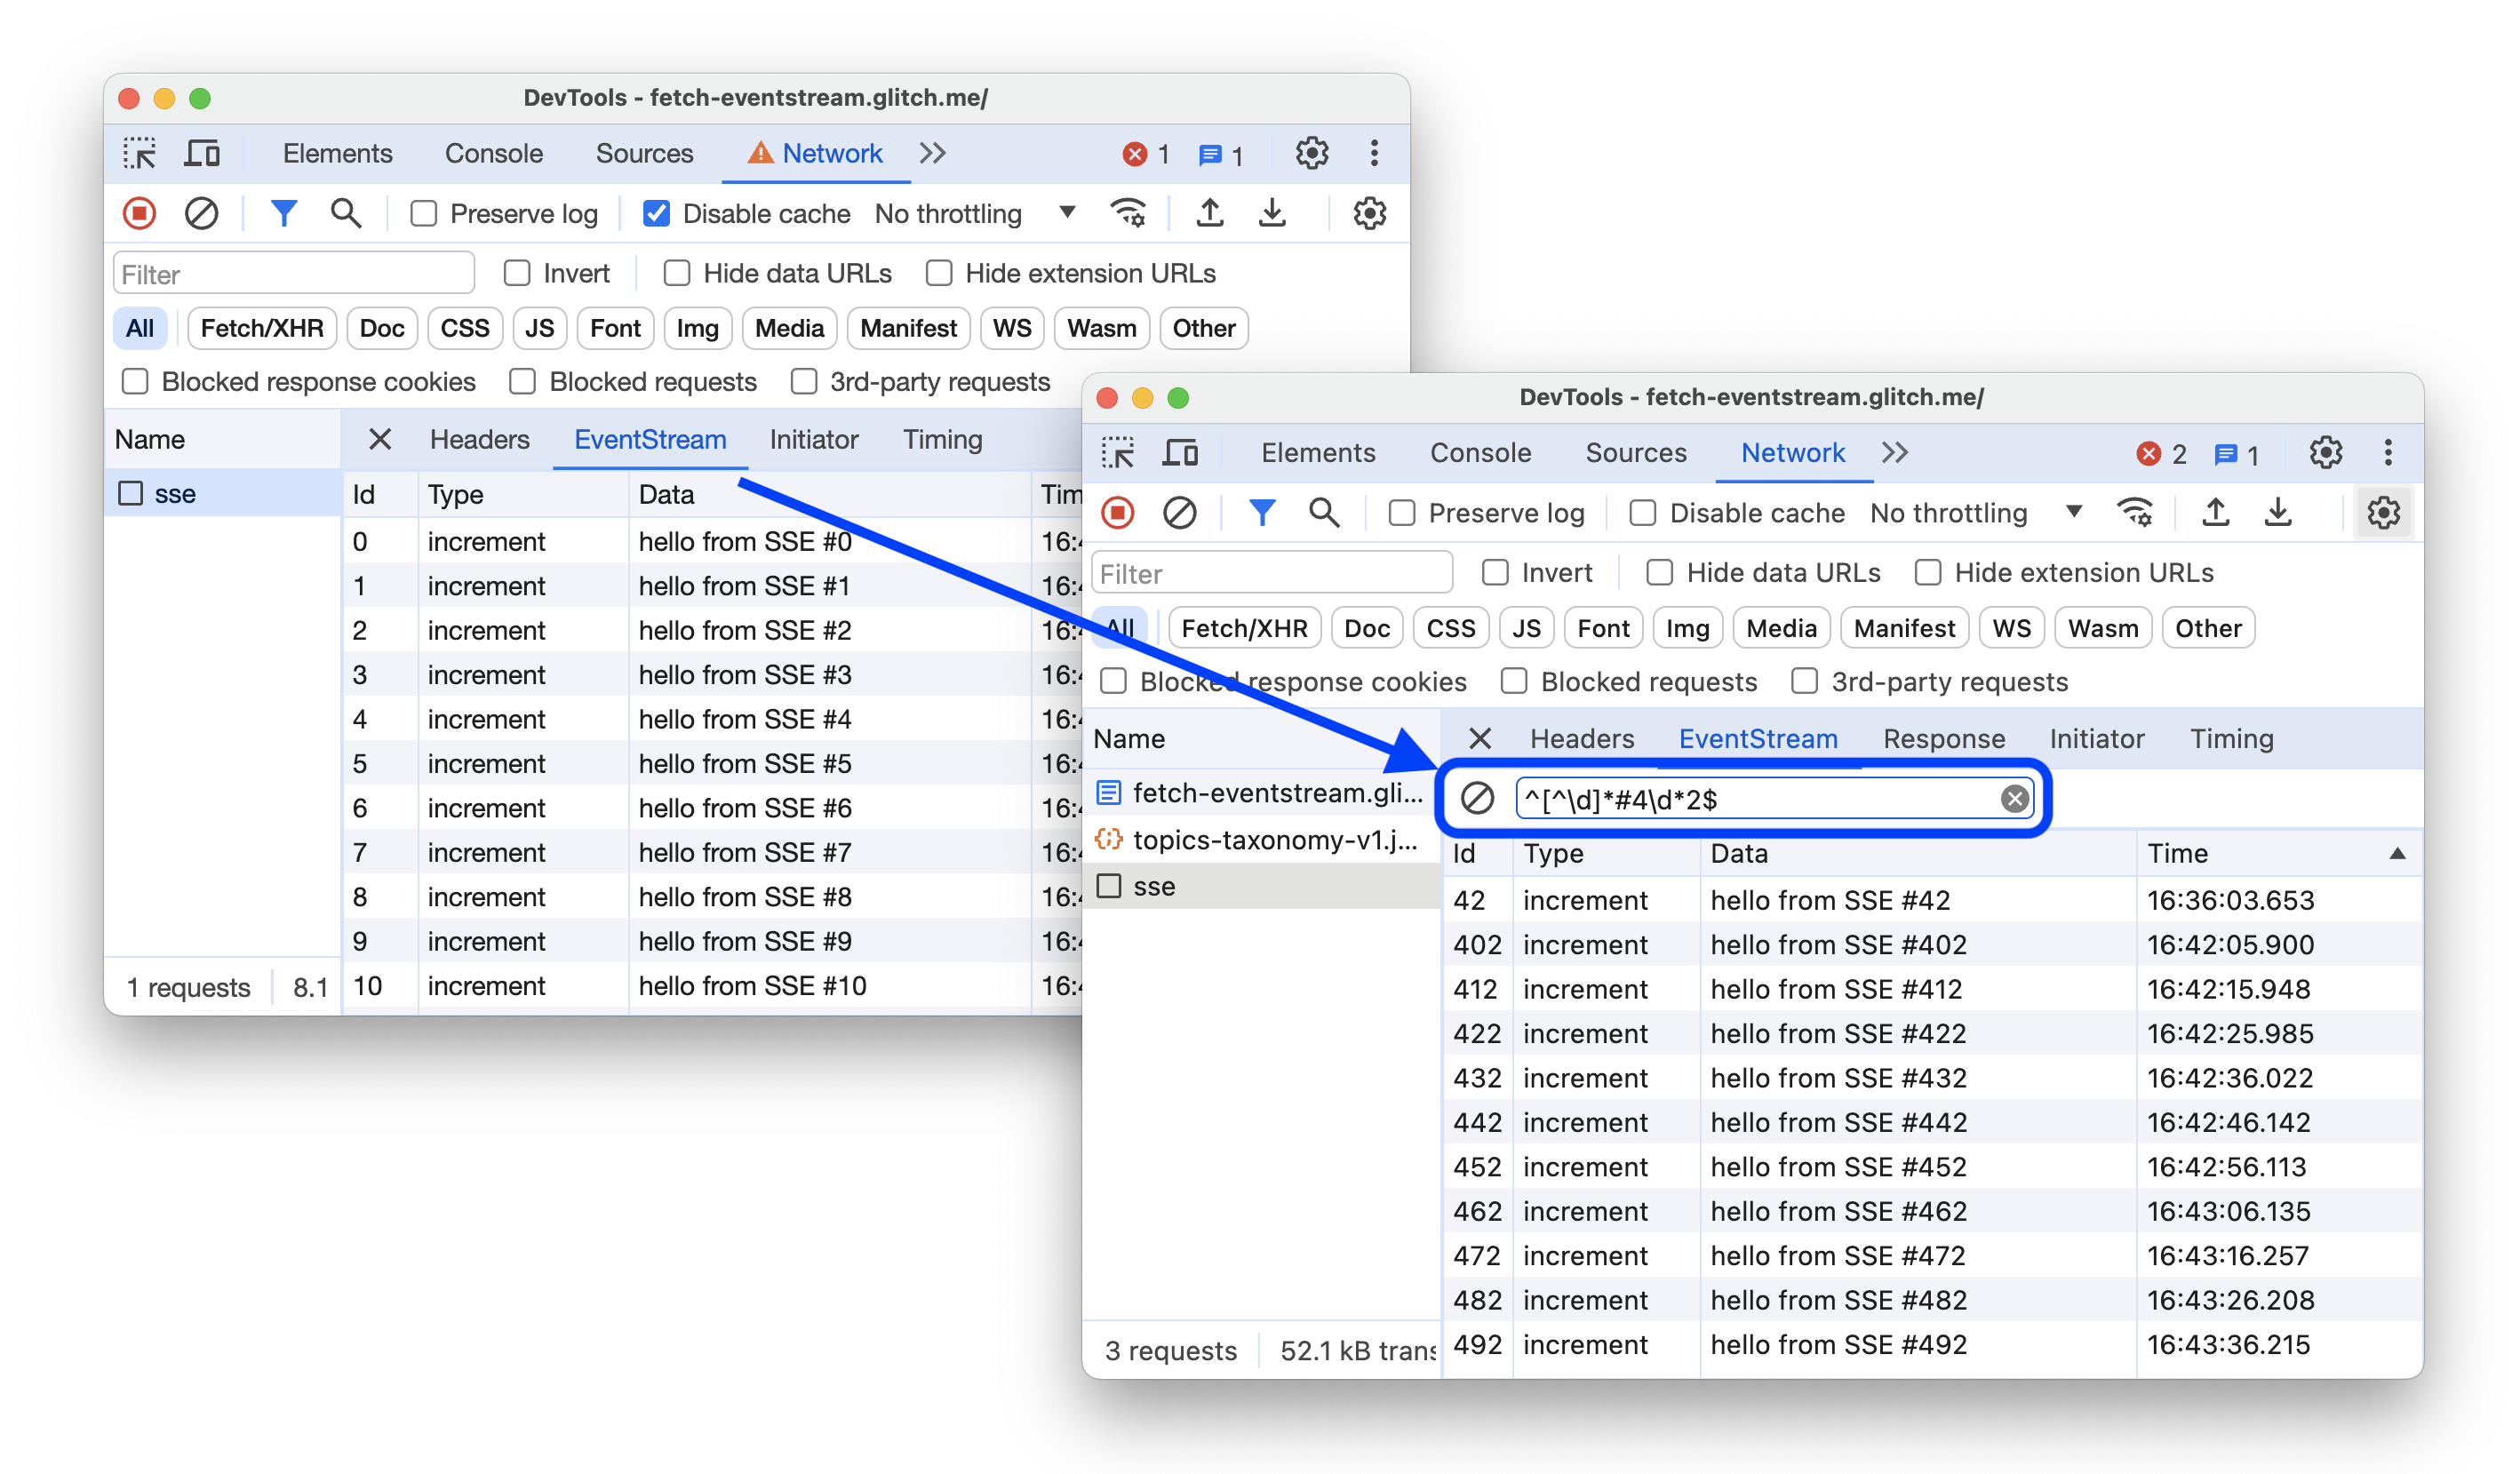This screenshot has height=1474, width=2520.
Task: Click the export HAR download icon in right panel
Action: (2276, 513)
